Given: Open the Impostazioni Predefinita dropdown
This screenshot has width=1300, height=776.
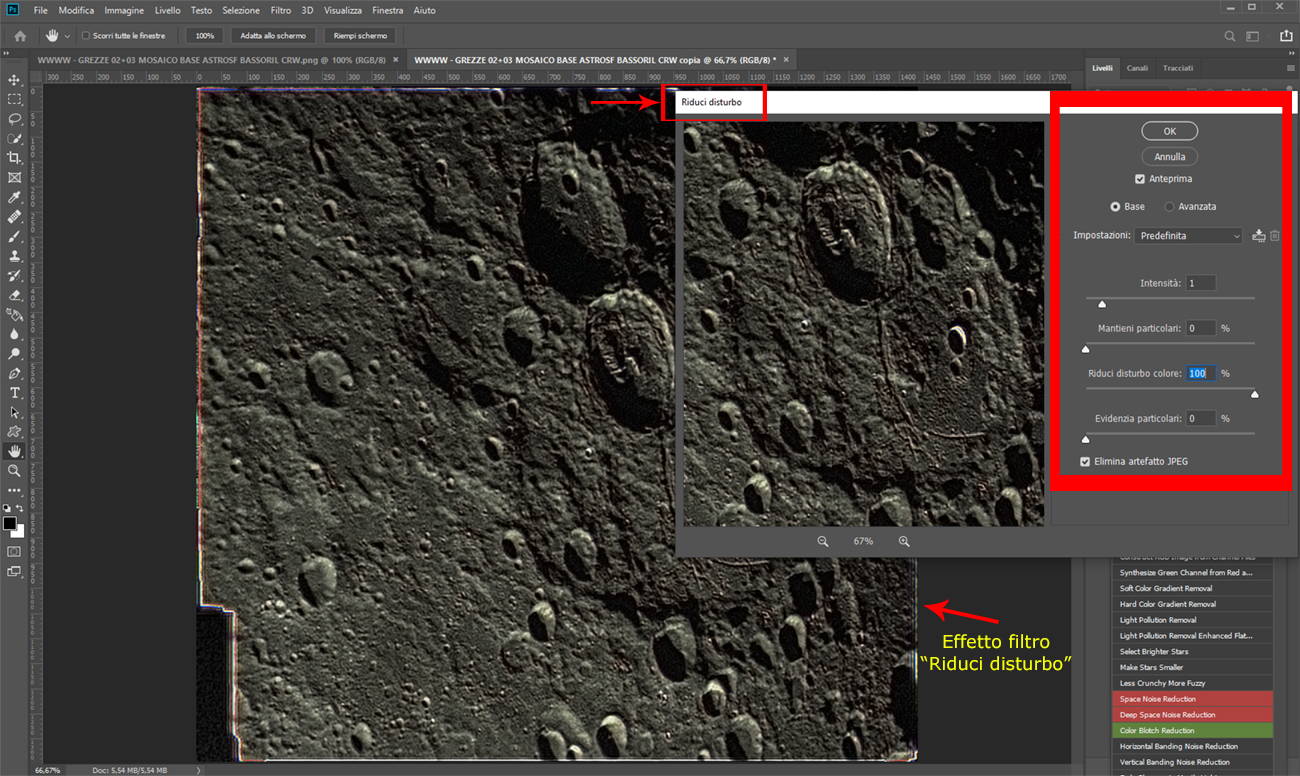Looking at the screenshot, I should click(1188, 236).
